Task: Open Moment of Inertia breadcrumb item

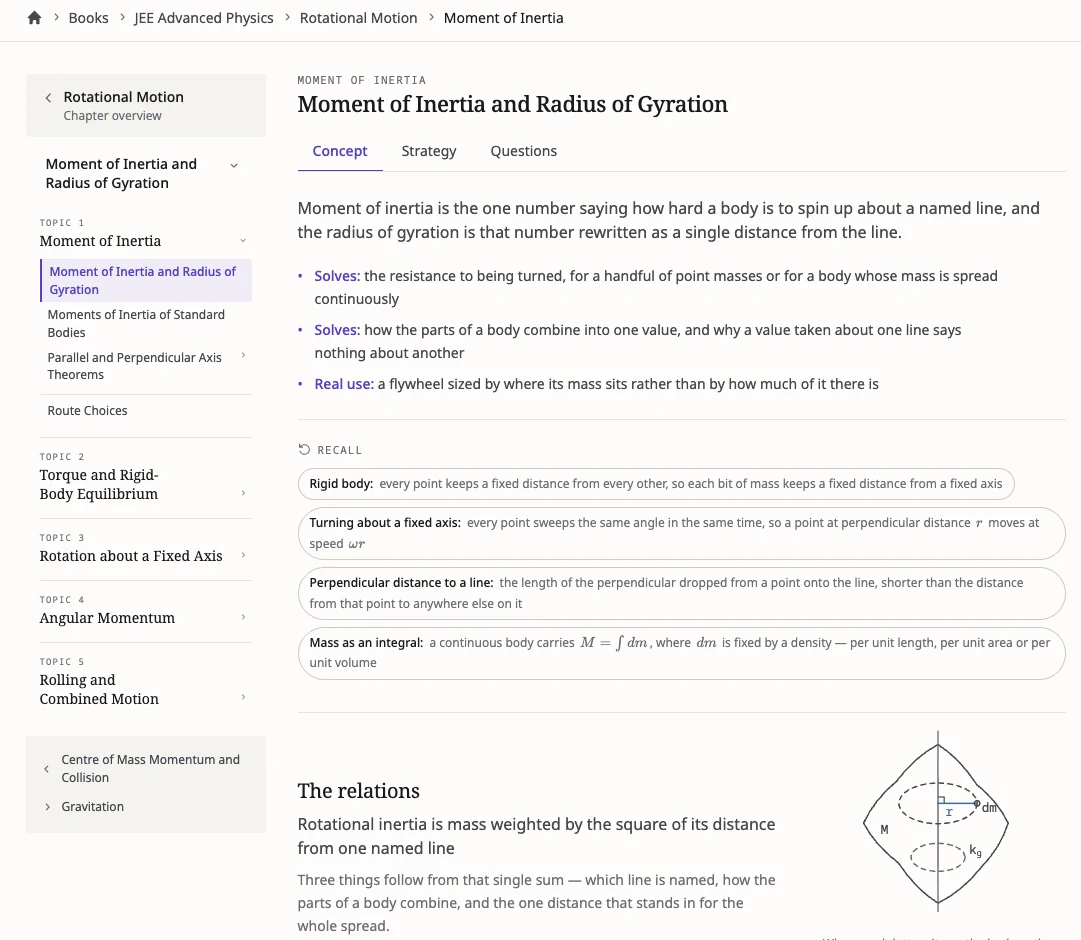Action: pos(503,18)
